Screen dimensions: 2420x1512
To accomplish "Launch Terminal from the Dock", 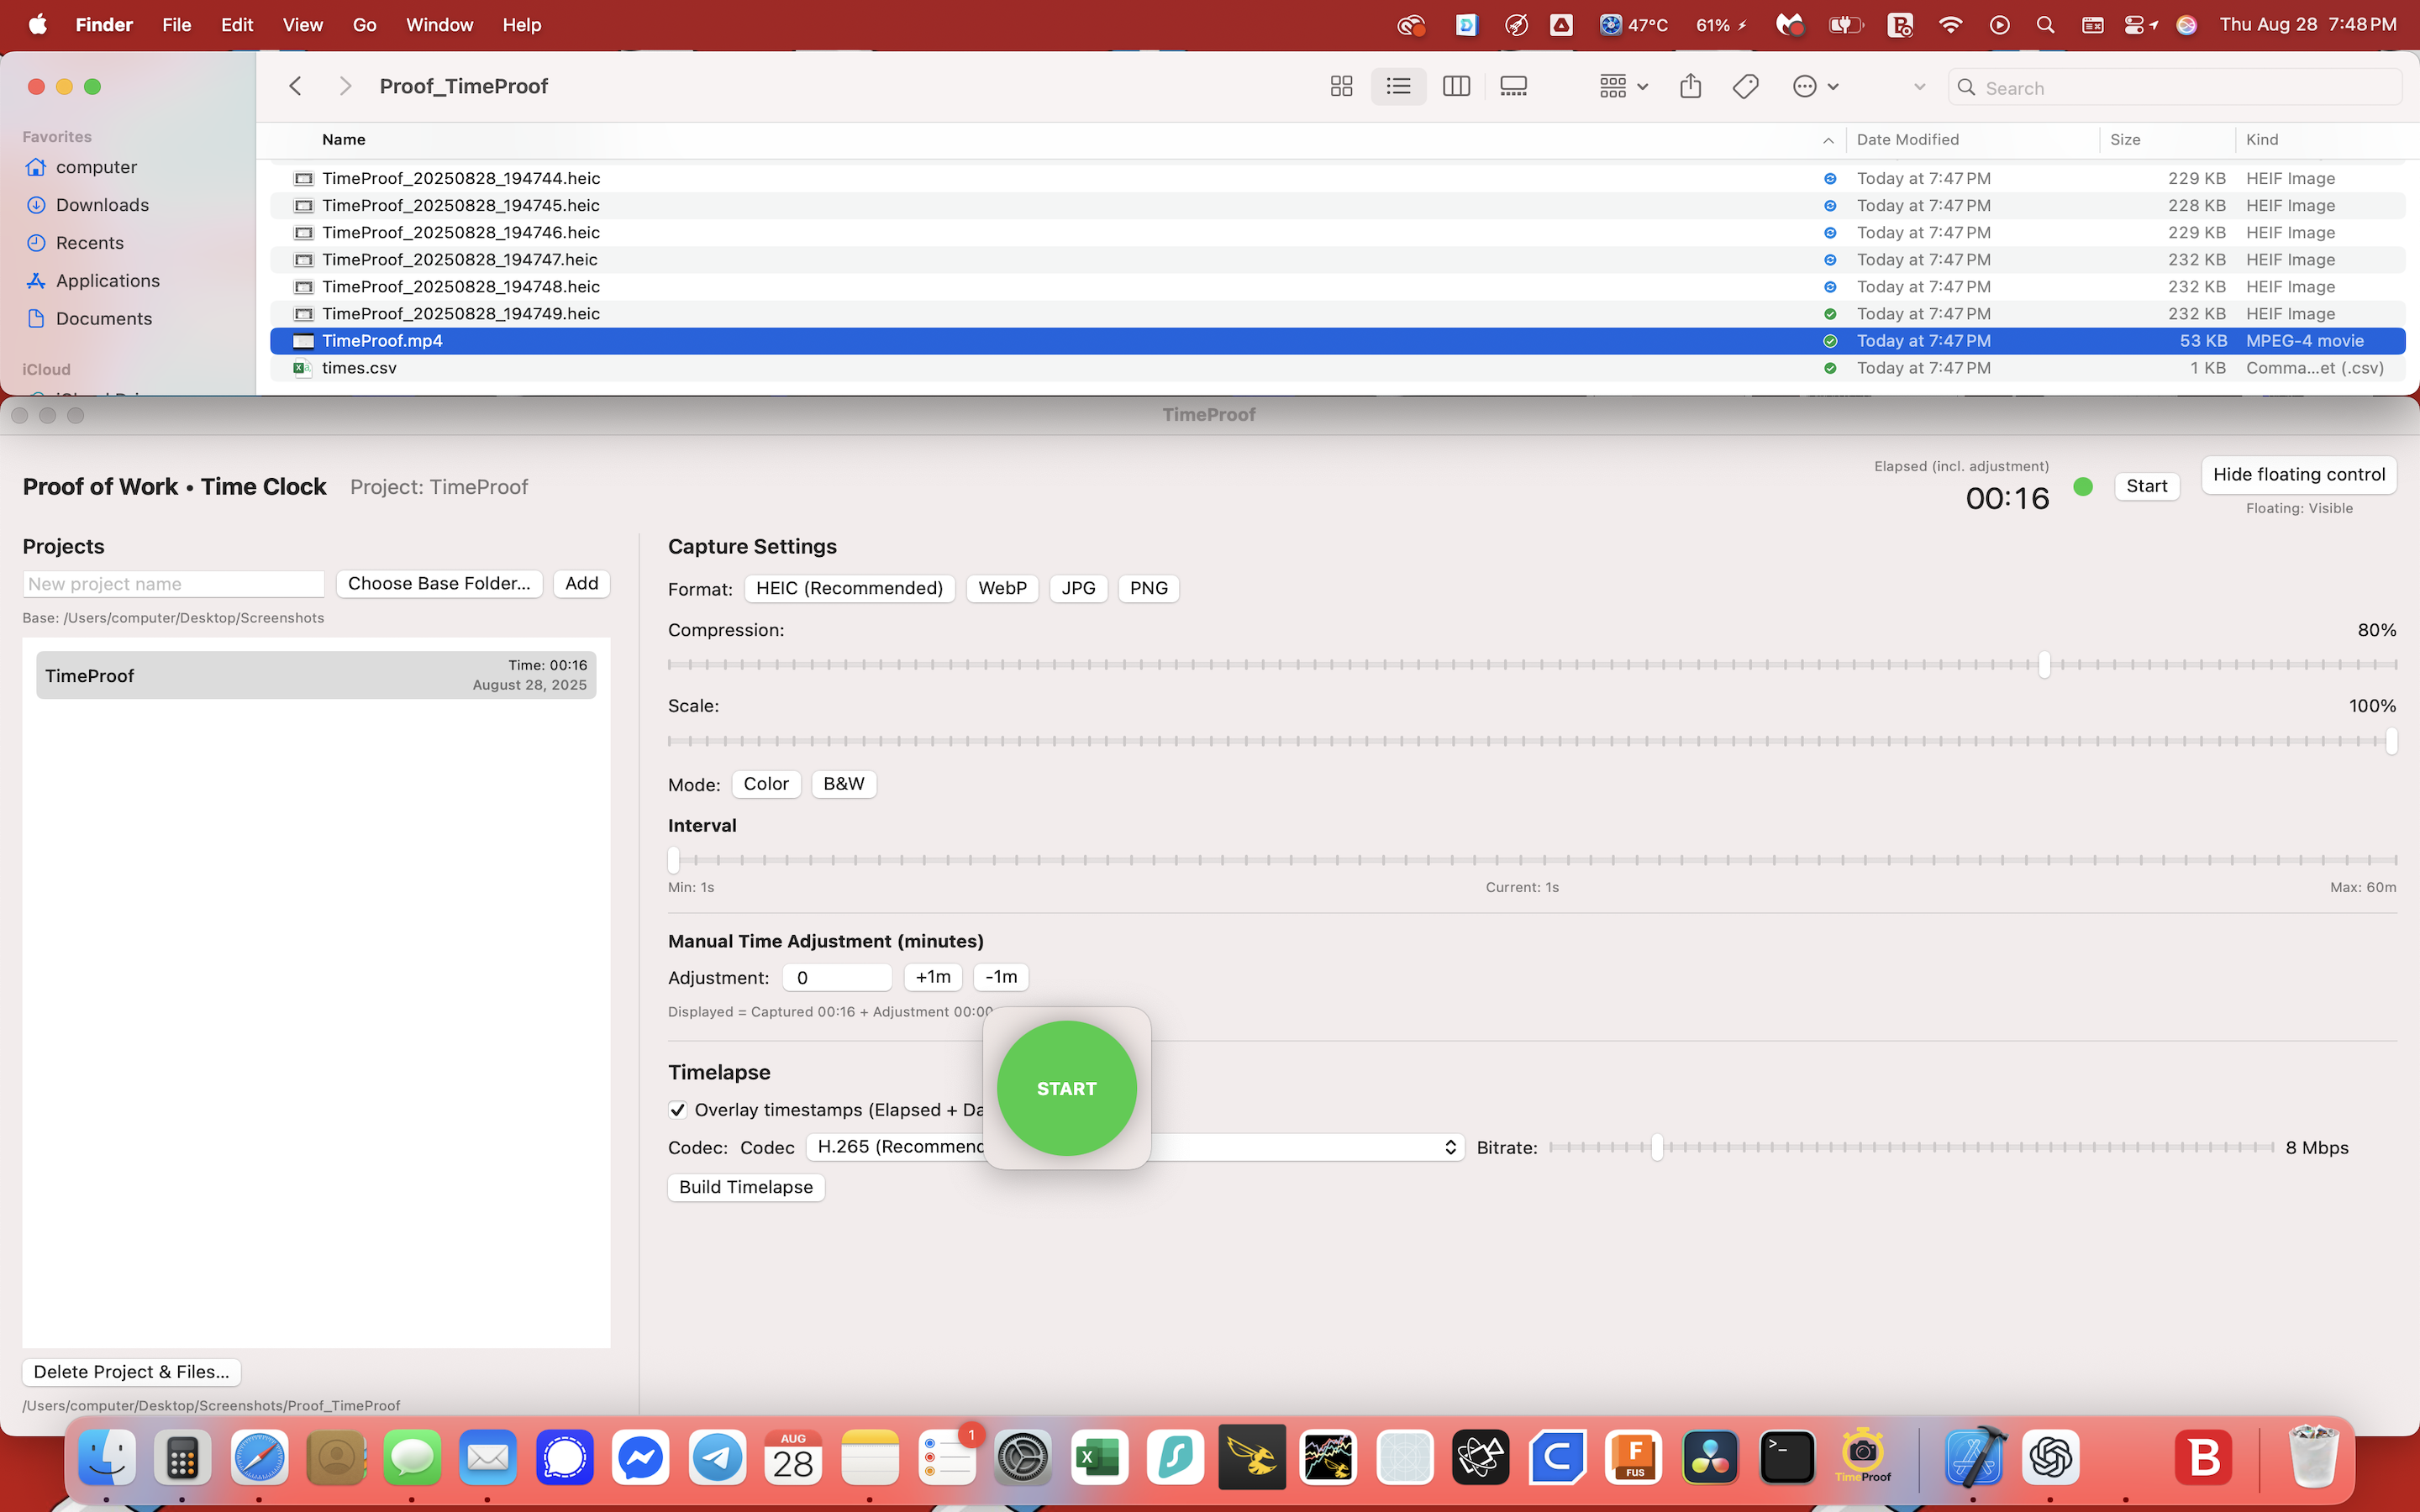I will 1787,1457.
